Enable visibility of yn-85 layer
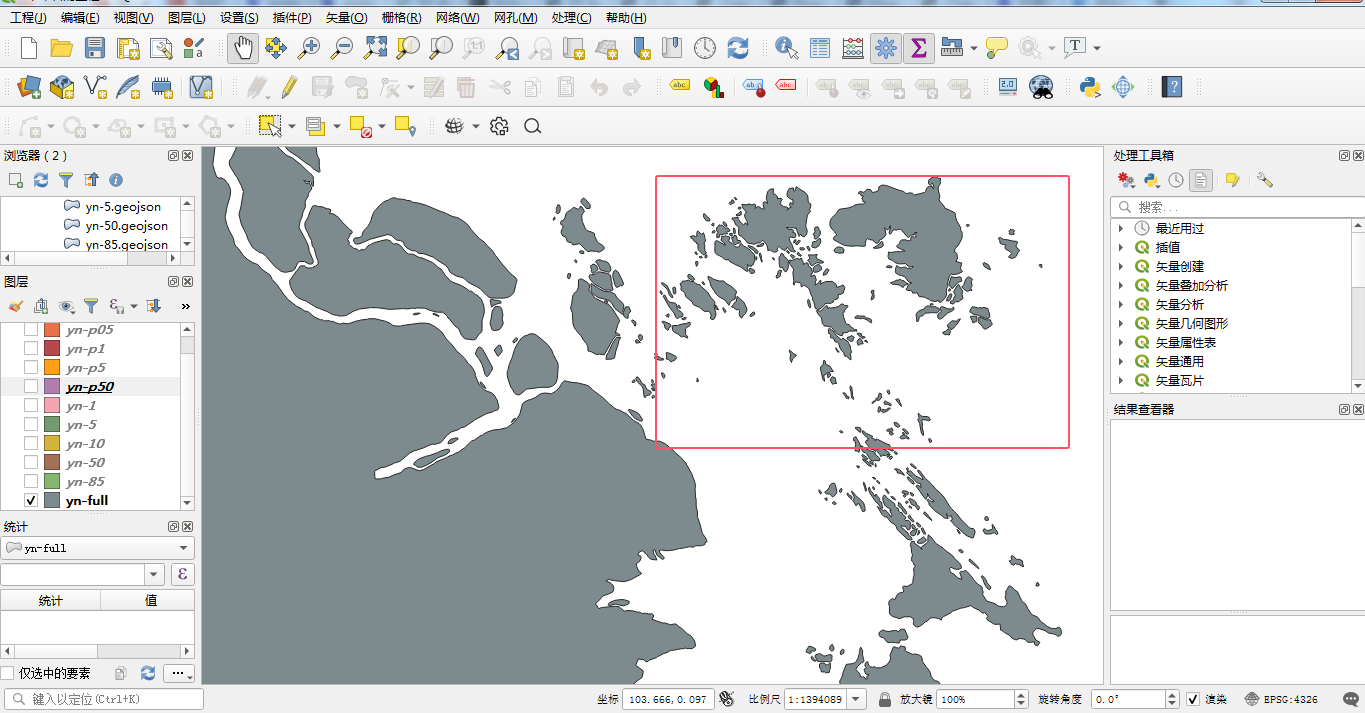This screenshot has height=713, width=1365. (x=31, y=482)
